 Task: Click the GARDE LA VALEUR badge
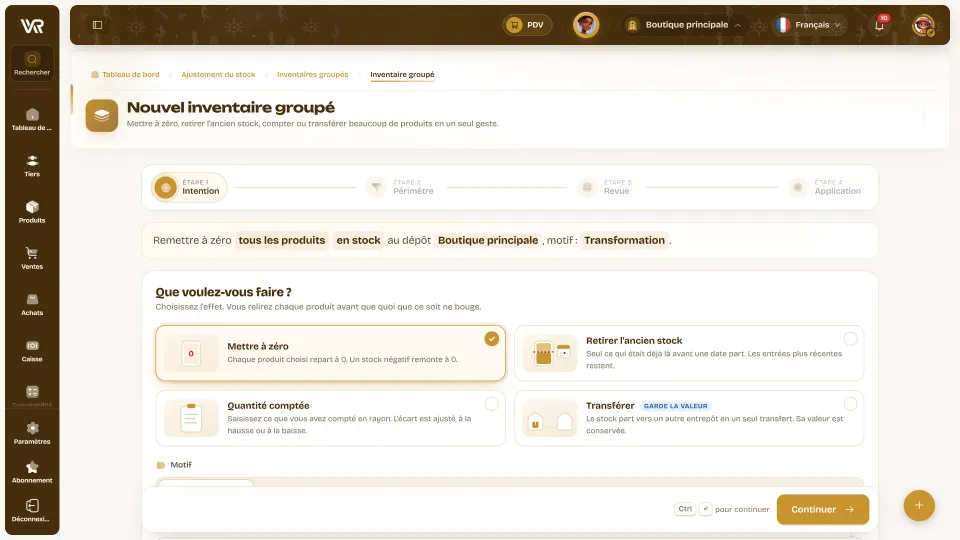pyautogui.click(x=675, y=406)
